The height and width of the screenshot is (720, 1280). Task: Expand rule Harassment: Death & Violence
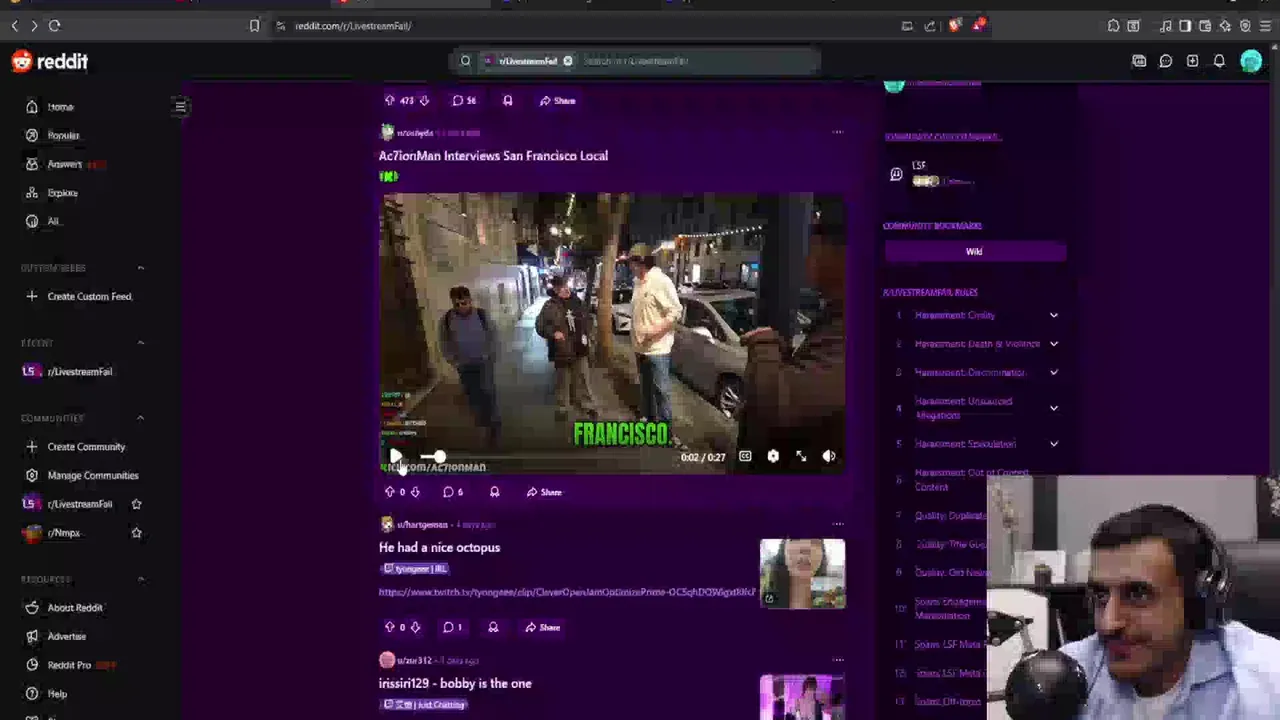(x=1053, y=344)
